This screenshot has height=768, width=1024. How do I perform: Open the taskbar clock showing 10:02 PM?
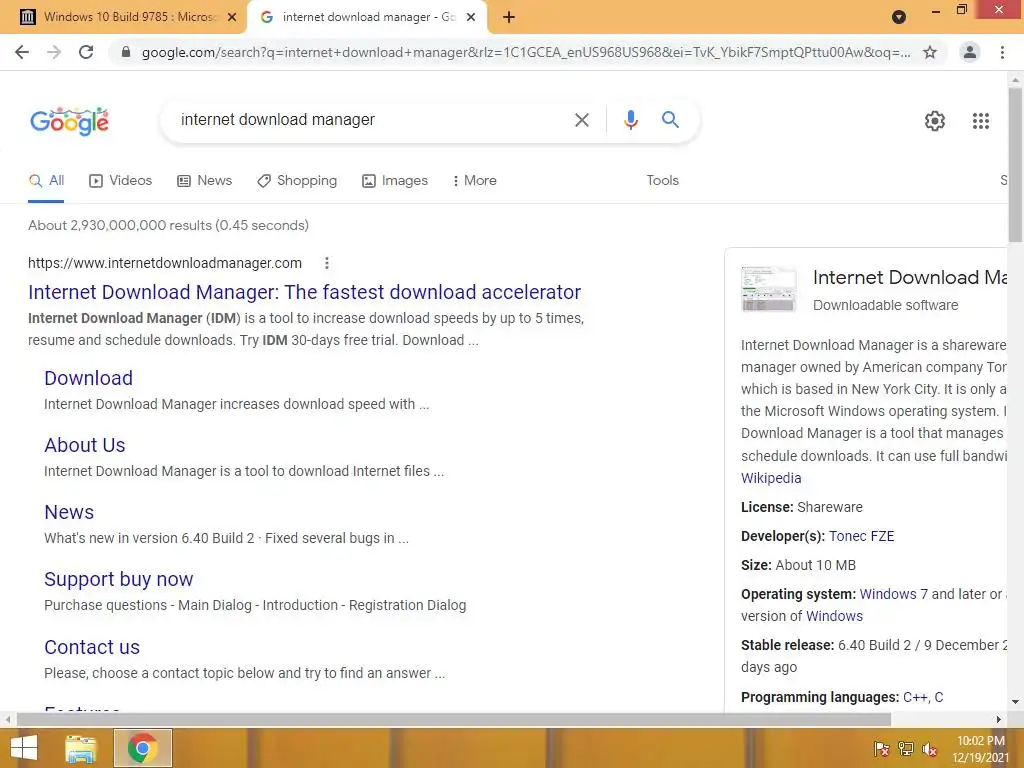click(x=980, y=749)
